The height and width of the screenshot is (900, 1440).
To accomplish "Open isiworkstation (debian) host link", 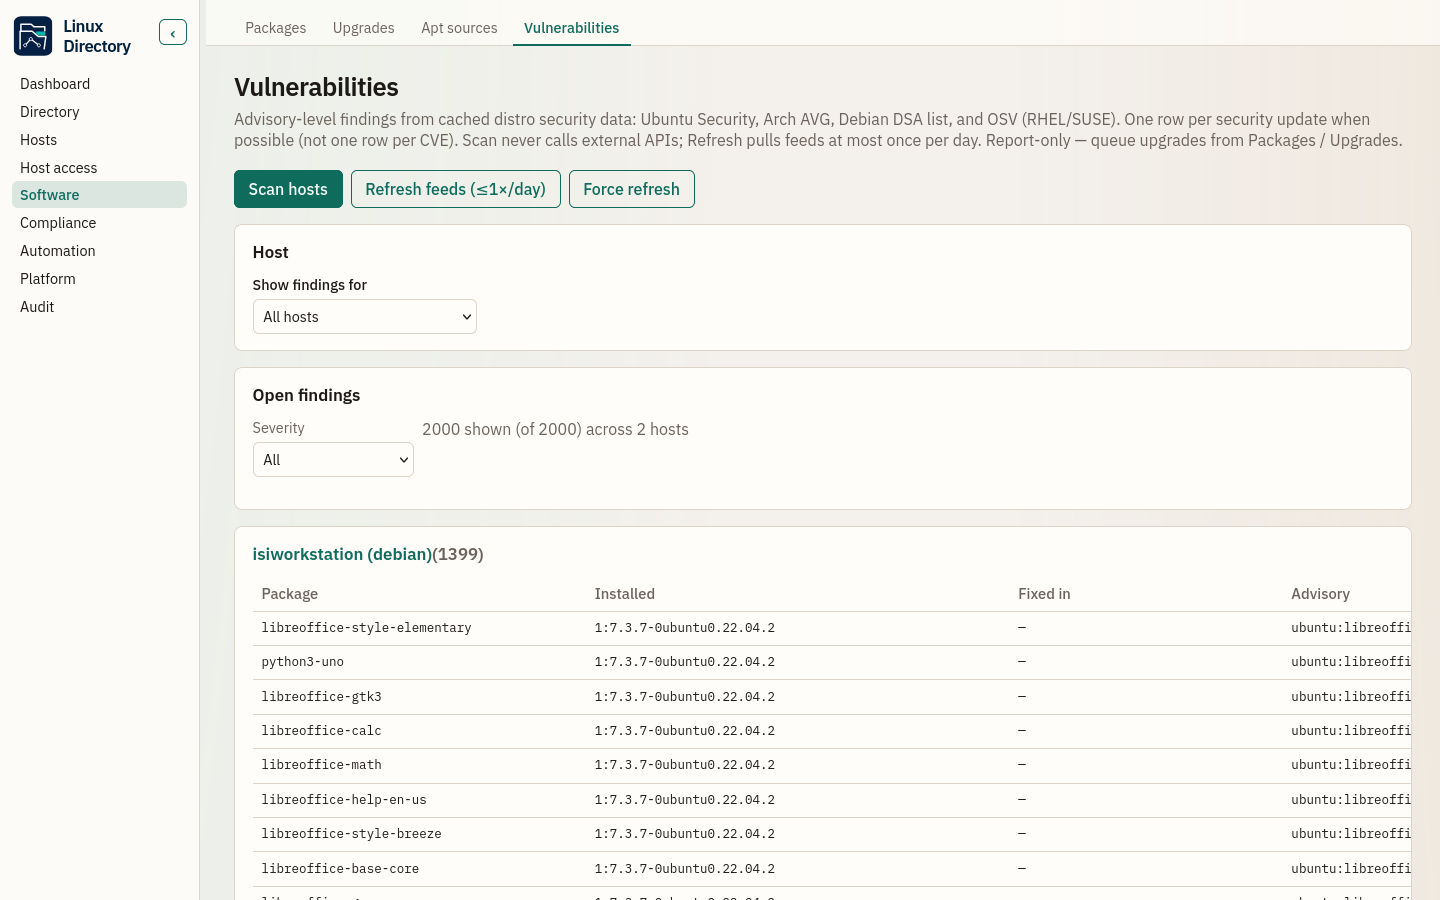I will [342, 554].
